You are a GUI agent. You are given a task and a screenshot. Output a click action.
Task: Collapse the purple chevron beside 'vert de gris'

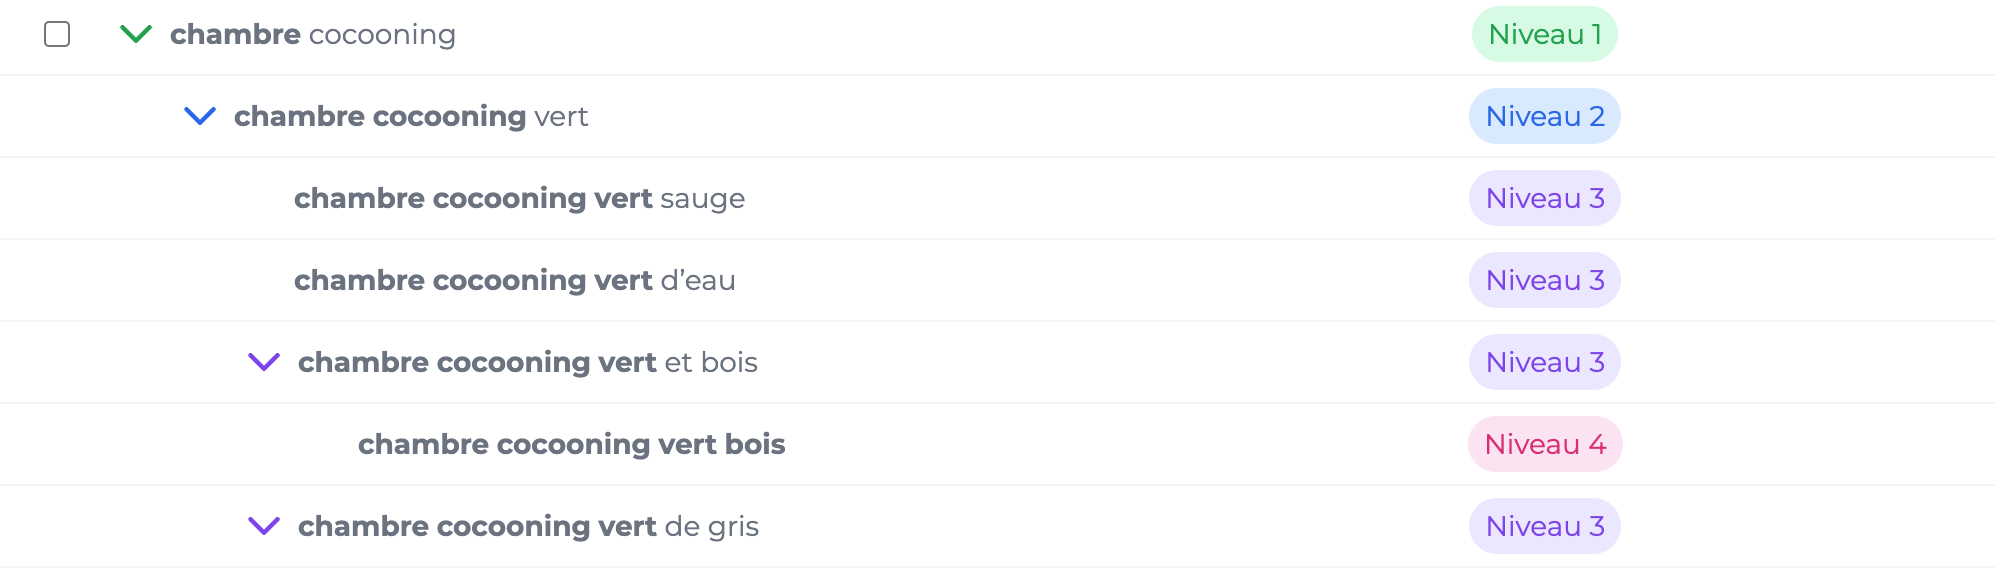click(264, 526)
